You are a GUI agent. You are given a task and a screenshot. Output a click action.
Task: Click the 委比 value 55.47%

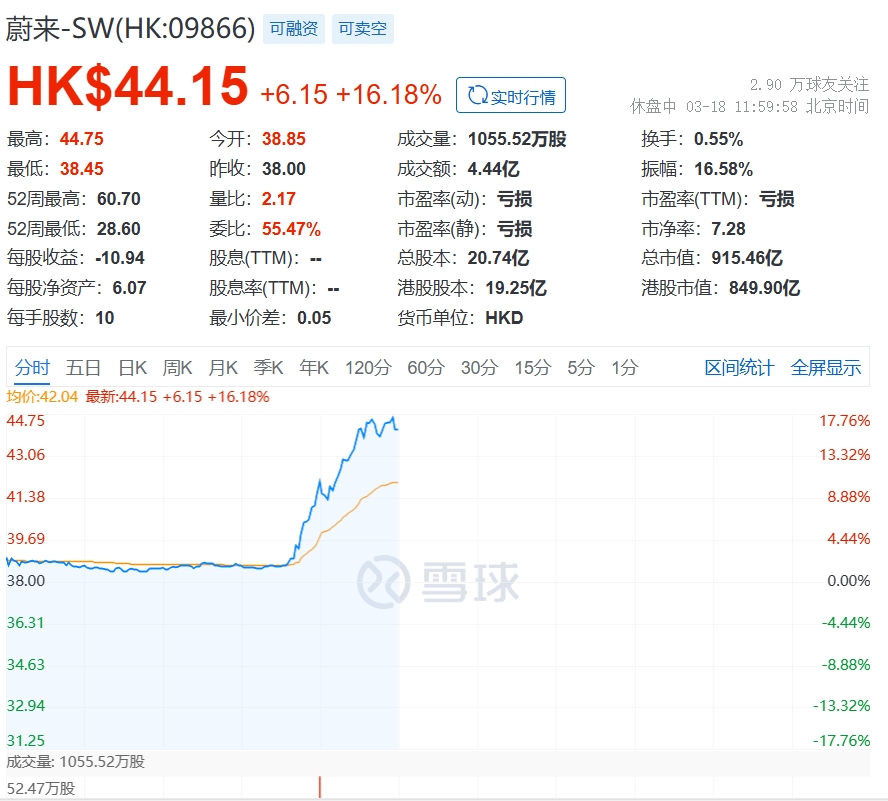291,229
